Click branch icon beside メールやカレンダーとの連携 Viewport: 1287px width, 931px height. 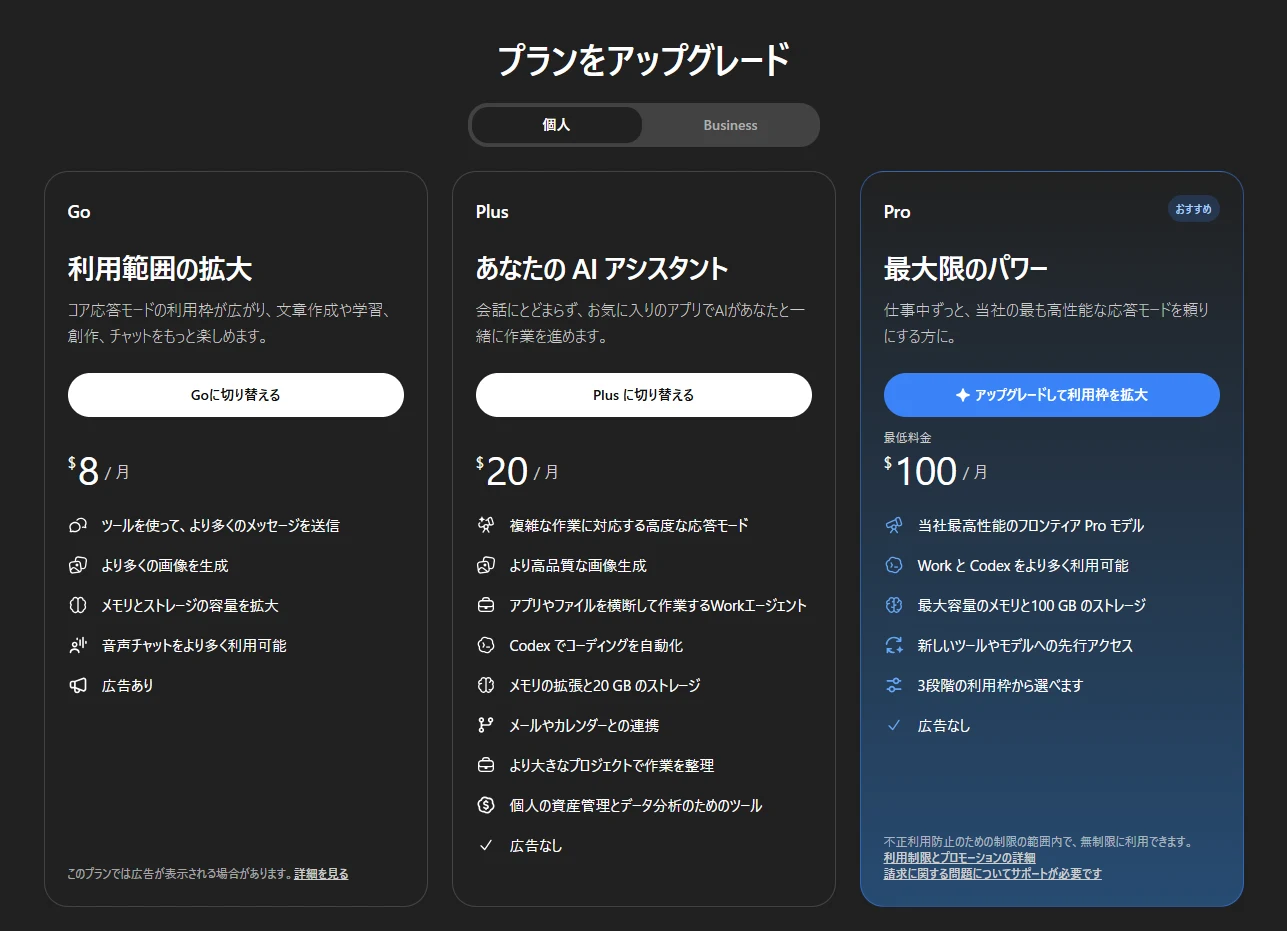[x=486, y=725]
